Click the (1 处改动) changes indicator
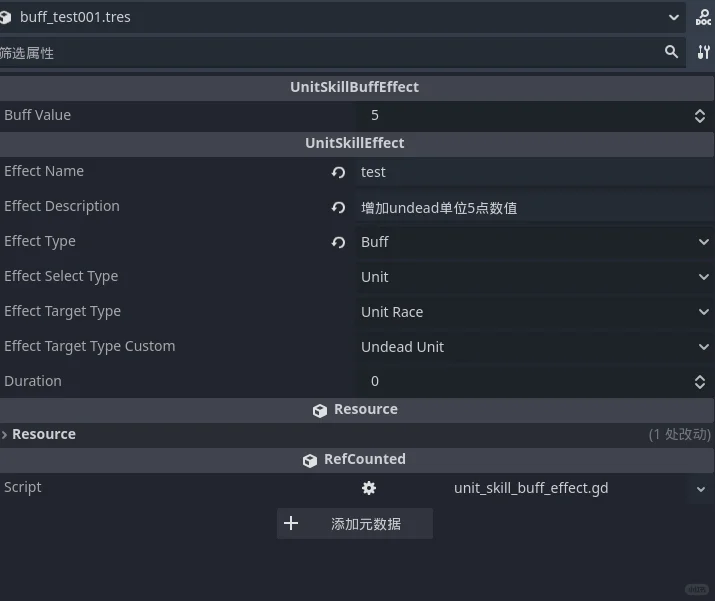 coord(679,435)
